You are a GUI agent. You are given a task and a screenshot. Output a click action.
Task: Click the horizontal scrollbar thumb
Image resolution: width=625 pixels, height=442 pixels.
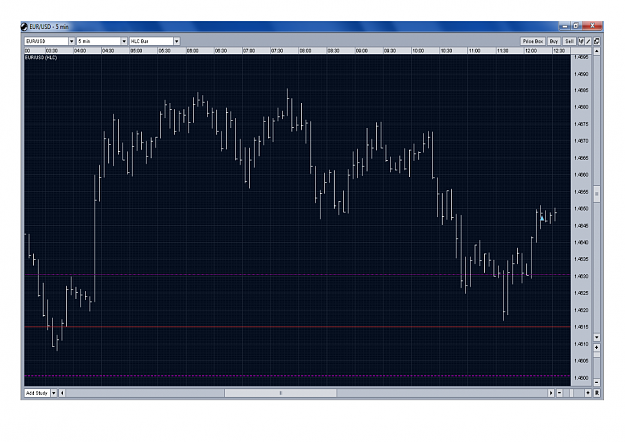click(x=281, y=393)
